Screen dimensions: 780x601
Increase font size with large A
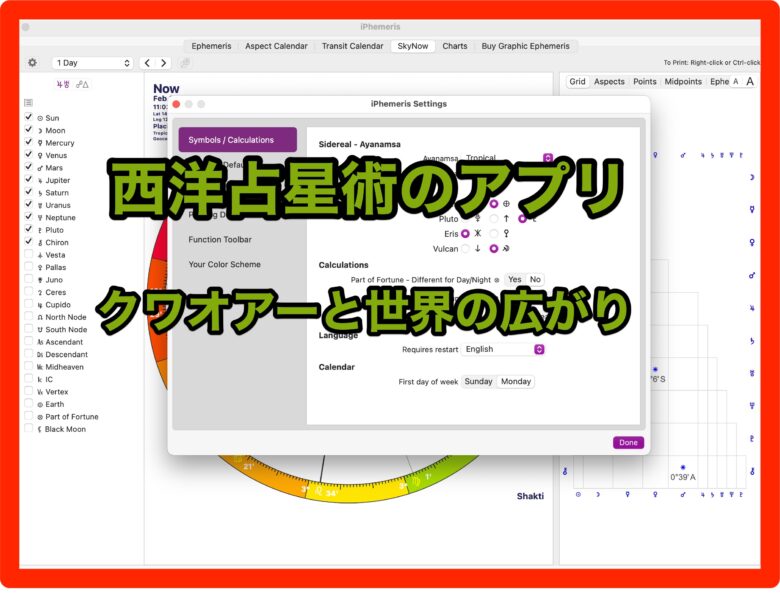click(750, 82)
